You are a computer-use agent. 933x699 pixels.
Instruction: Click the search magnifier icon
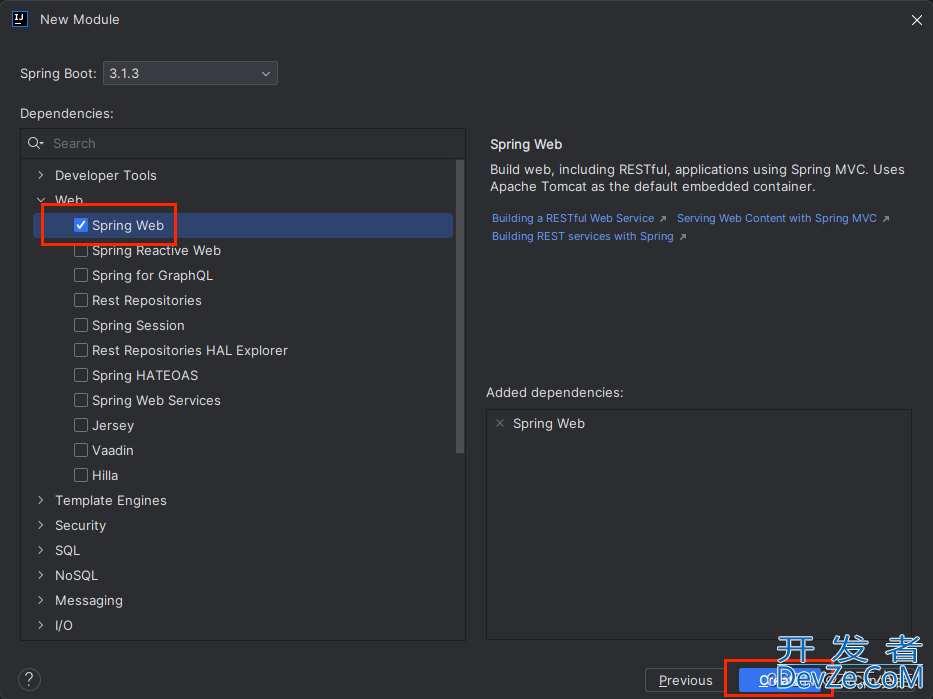point(35,143)
